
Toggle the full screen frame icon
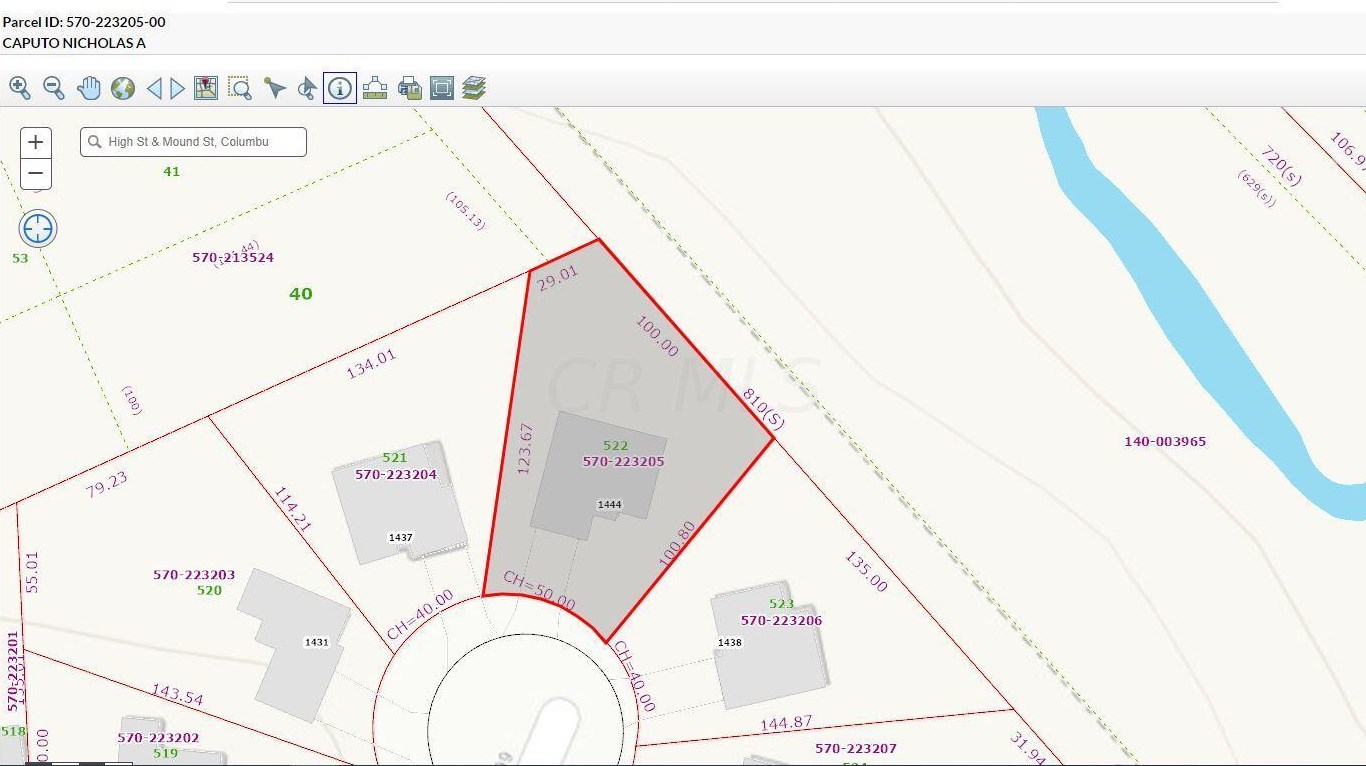(x=442, y=88)
